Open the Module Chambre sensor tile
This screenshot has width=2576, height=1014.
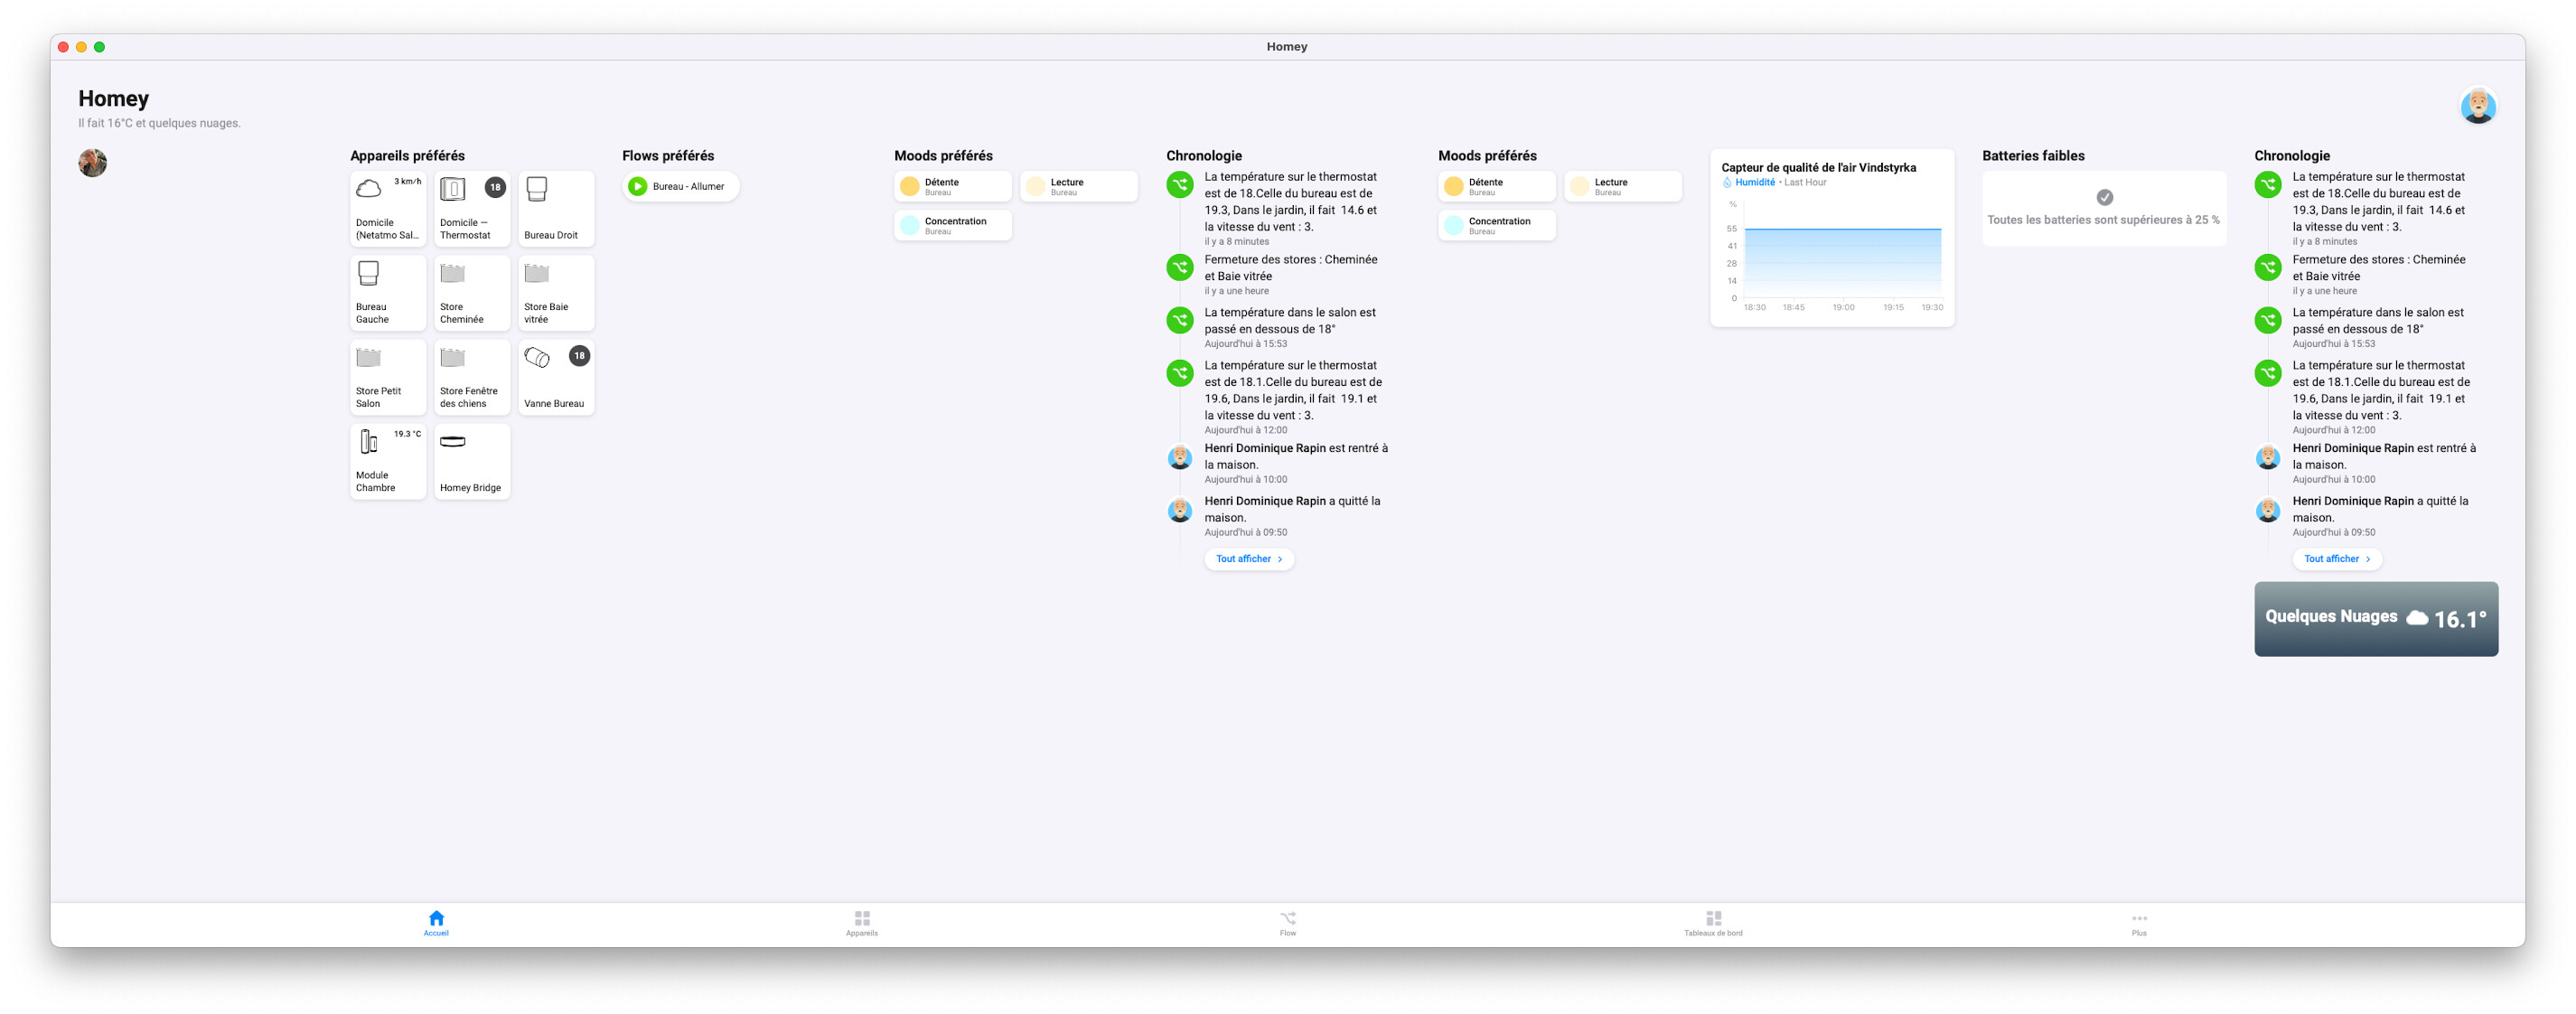coord(388,461)
